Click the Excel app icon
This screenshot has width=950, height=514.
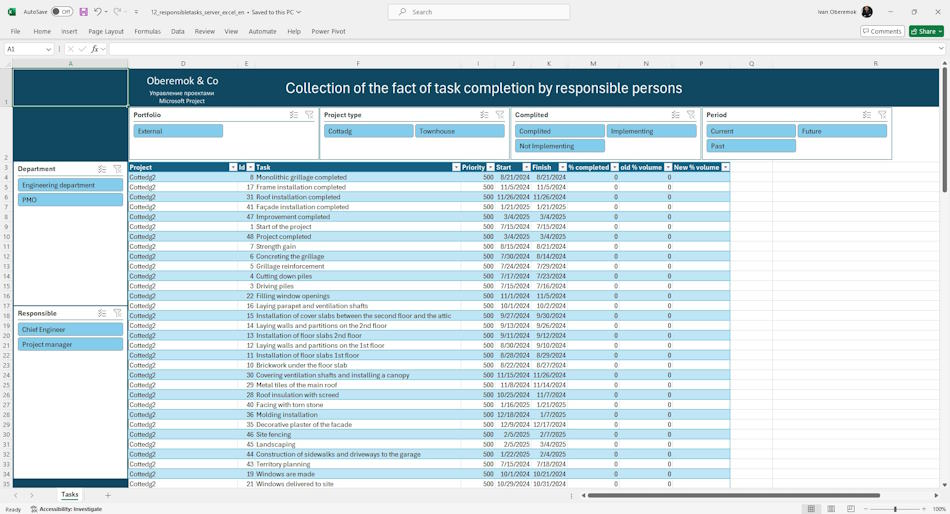(x=12, y=12)
